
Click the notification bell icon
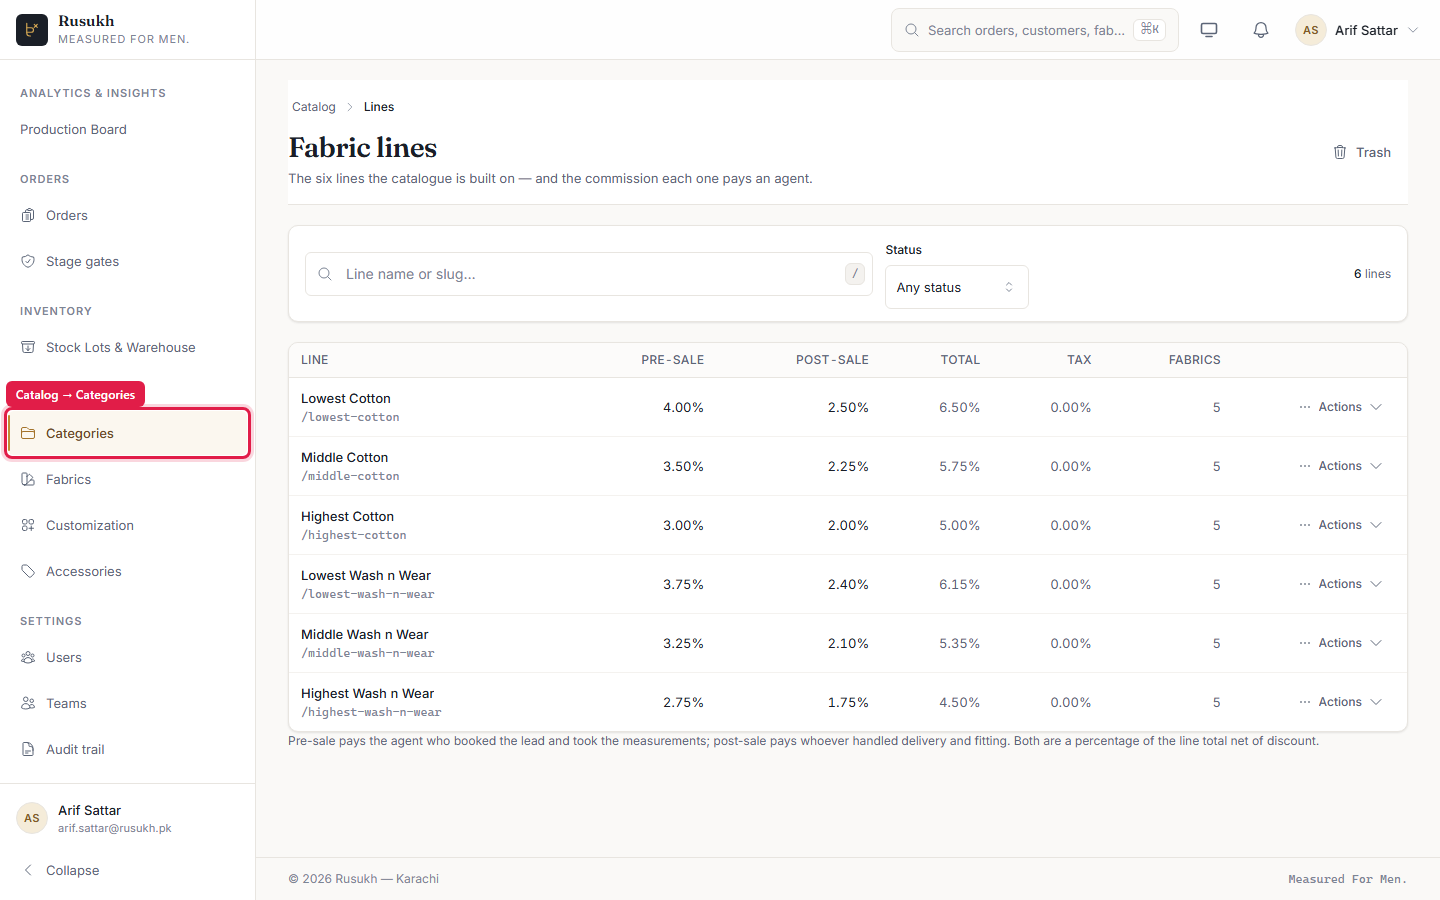[x=1261, y=30]
